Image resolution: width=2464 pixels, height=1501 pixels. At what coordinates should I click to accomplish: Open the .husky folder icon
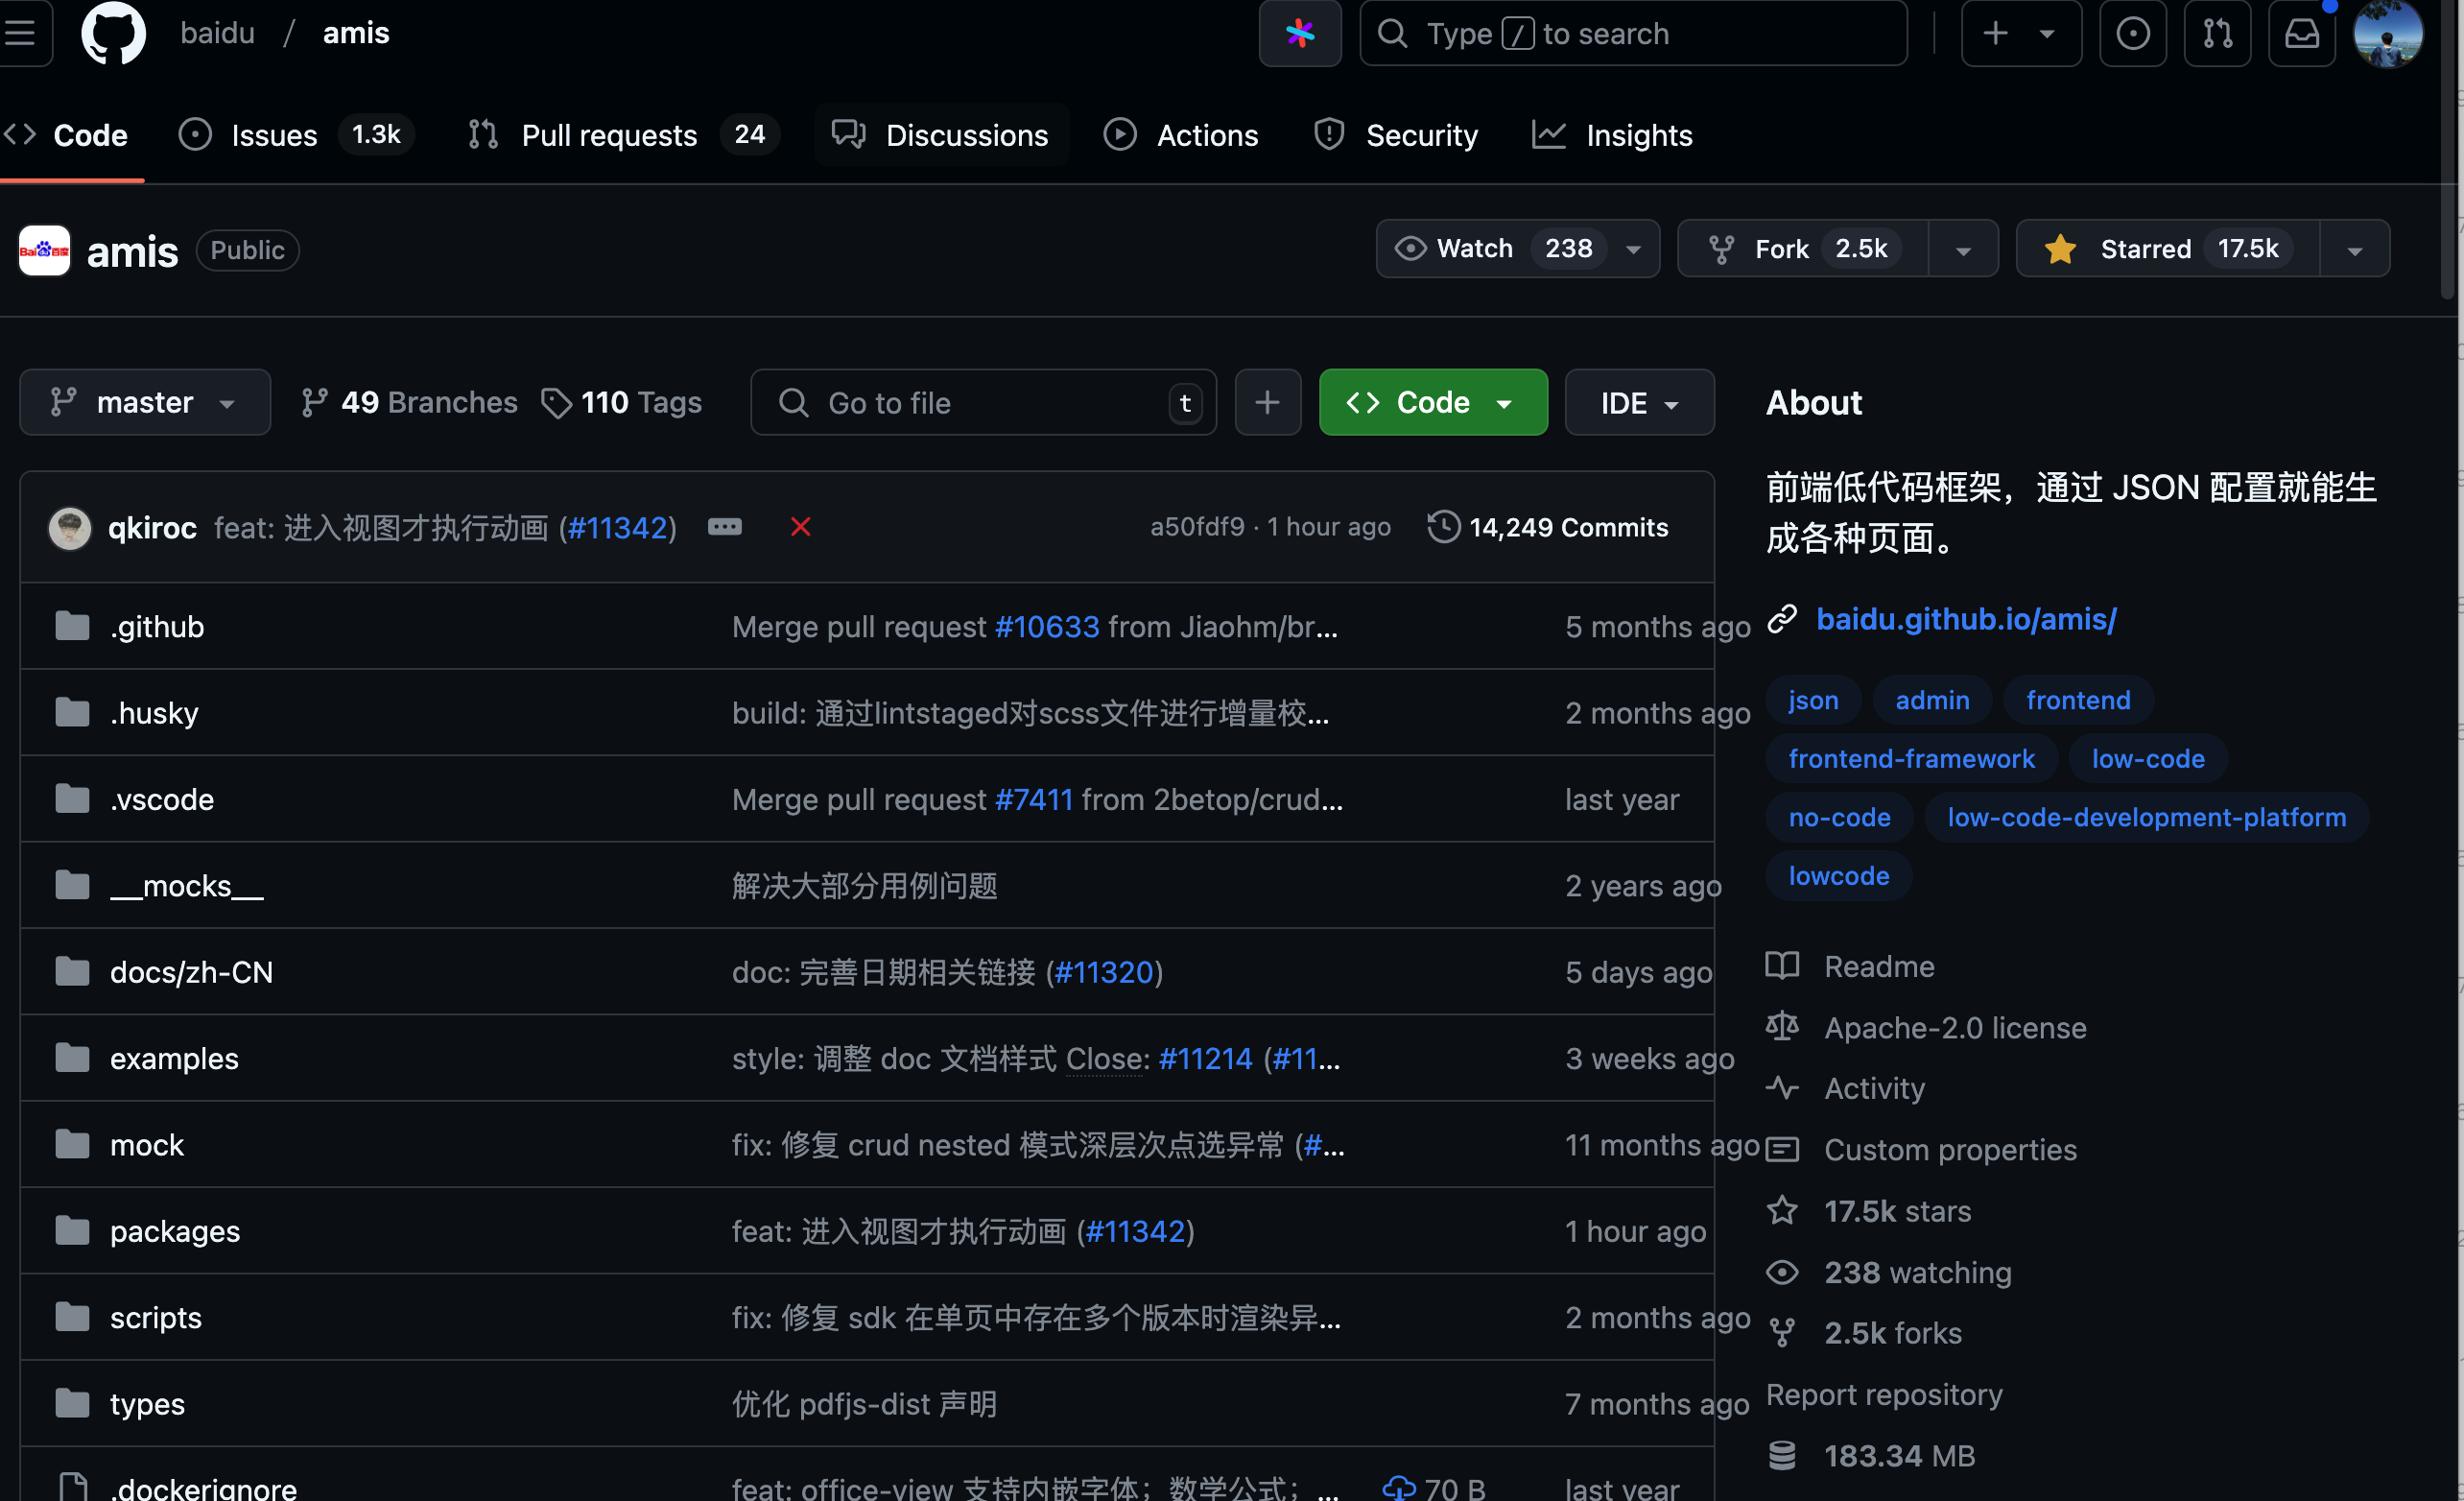pyautogui.click(x=72, y=712)
